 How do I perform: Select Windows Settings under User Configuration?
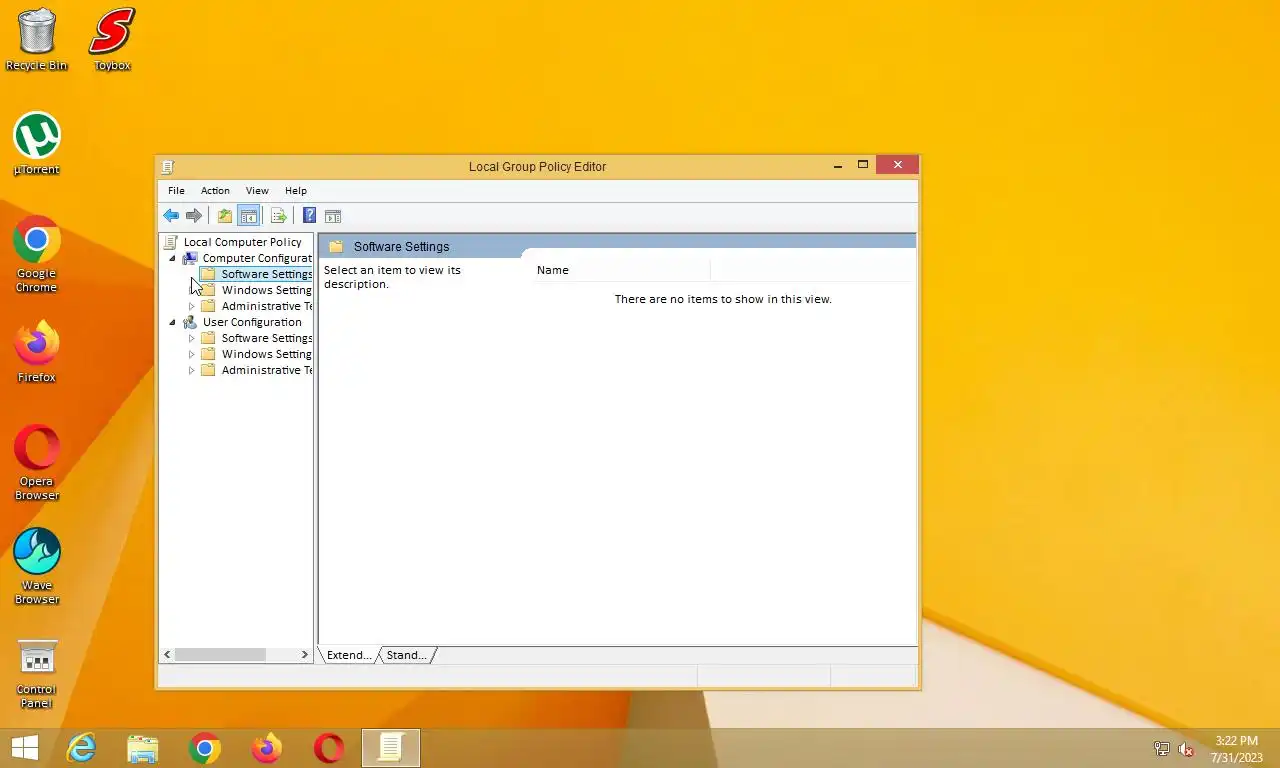[x=266, y=354]
